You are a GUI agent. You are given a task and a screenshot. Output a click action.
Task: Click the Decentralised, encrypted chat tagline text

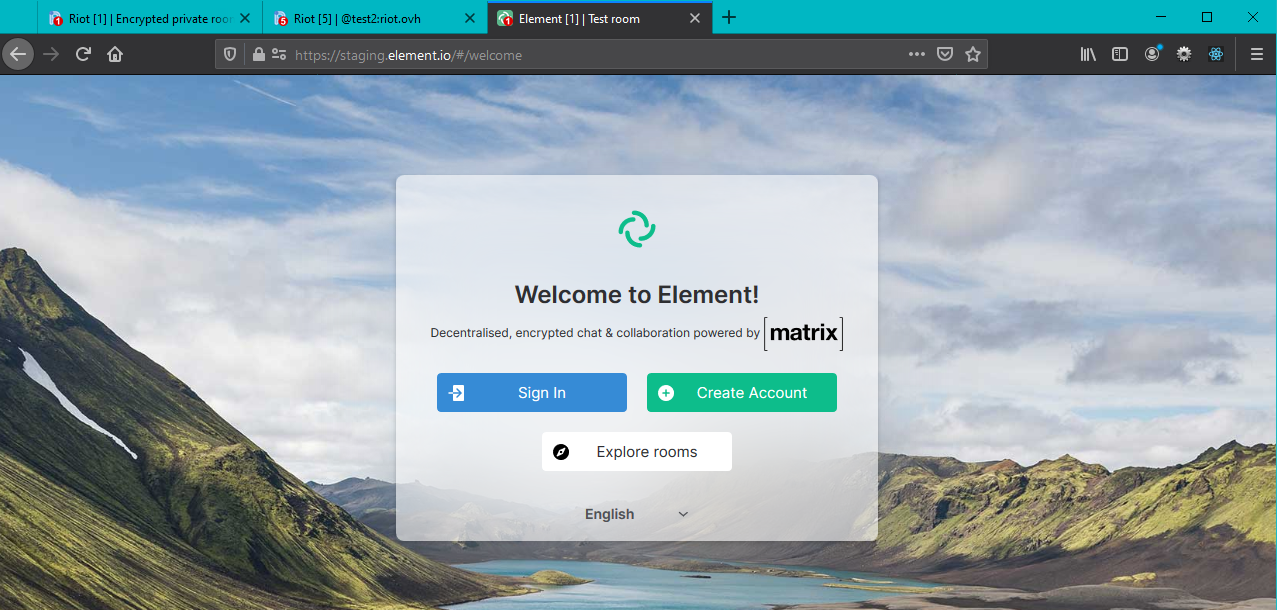(x=595, y=333)
